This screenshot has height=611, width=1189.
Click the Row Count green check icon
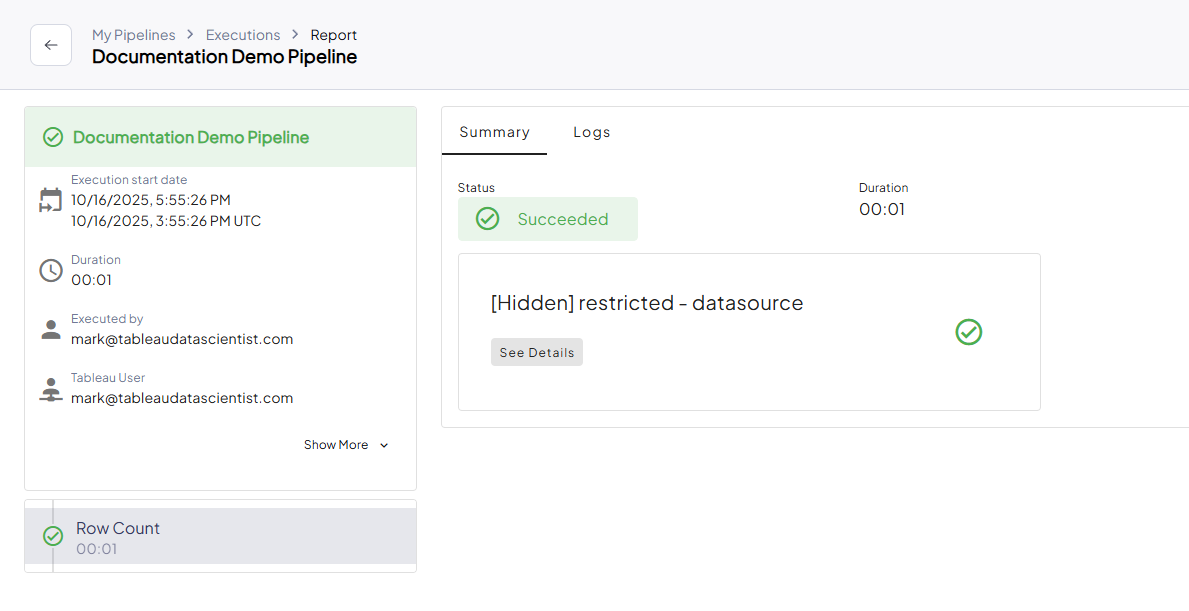point(53,536)
